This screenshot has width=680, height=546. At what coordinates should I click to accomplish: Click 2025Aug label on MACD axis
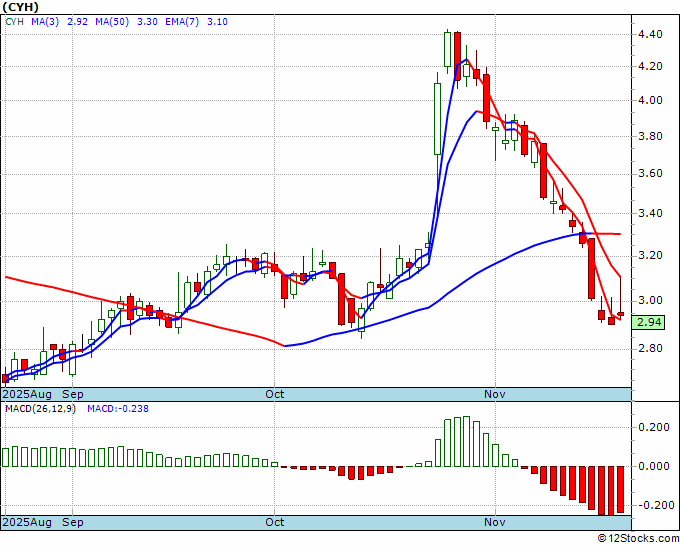[27, 522]
